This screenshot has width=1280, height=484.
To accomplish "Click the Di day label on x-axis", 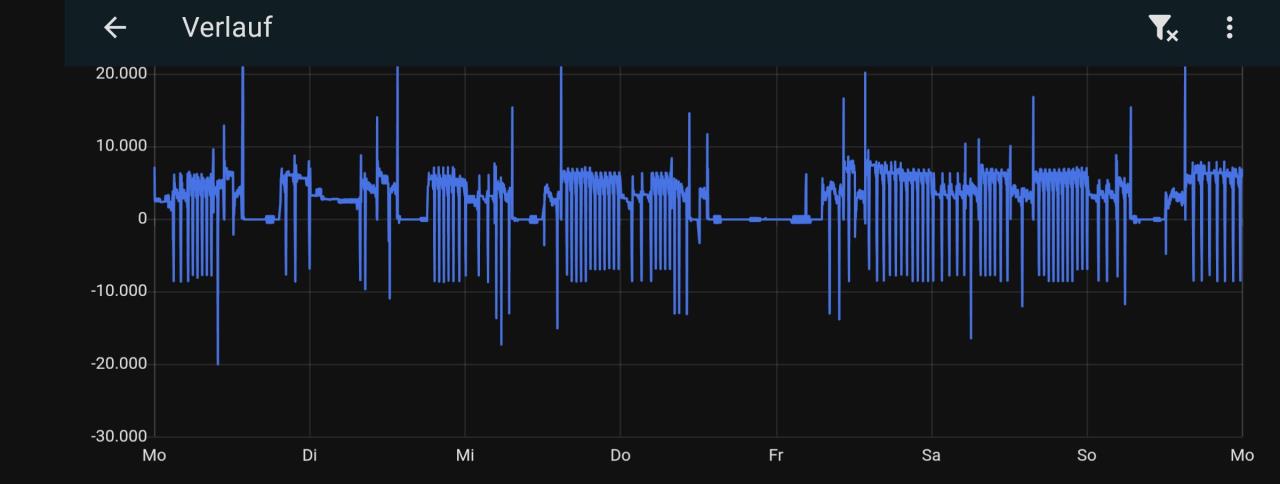I will pos(309,456).
